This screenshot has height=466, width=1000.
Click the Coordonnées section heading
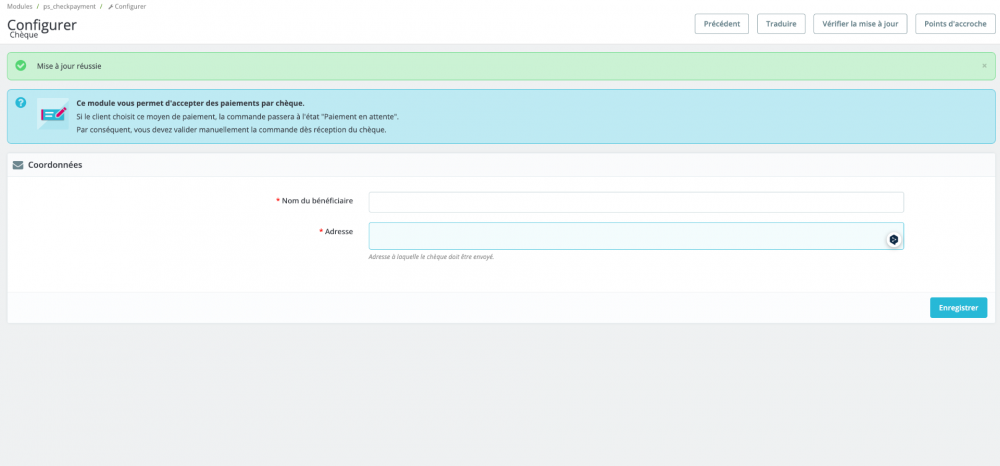(55, 165)
